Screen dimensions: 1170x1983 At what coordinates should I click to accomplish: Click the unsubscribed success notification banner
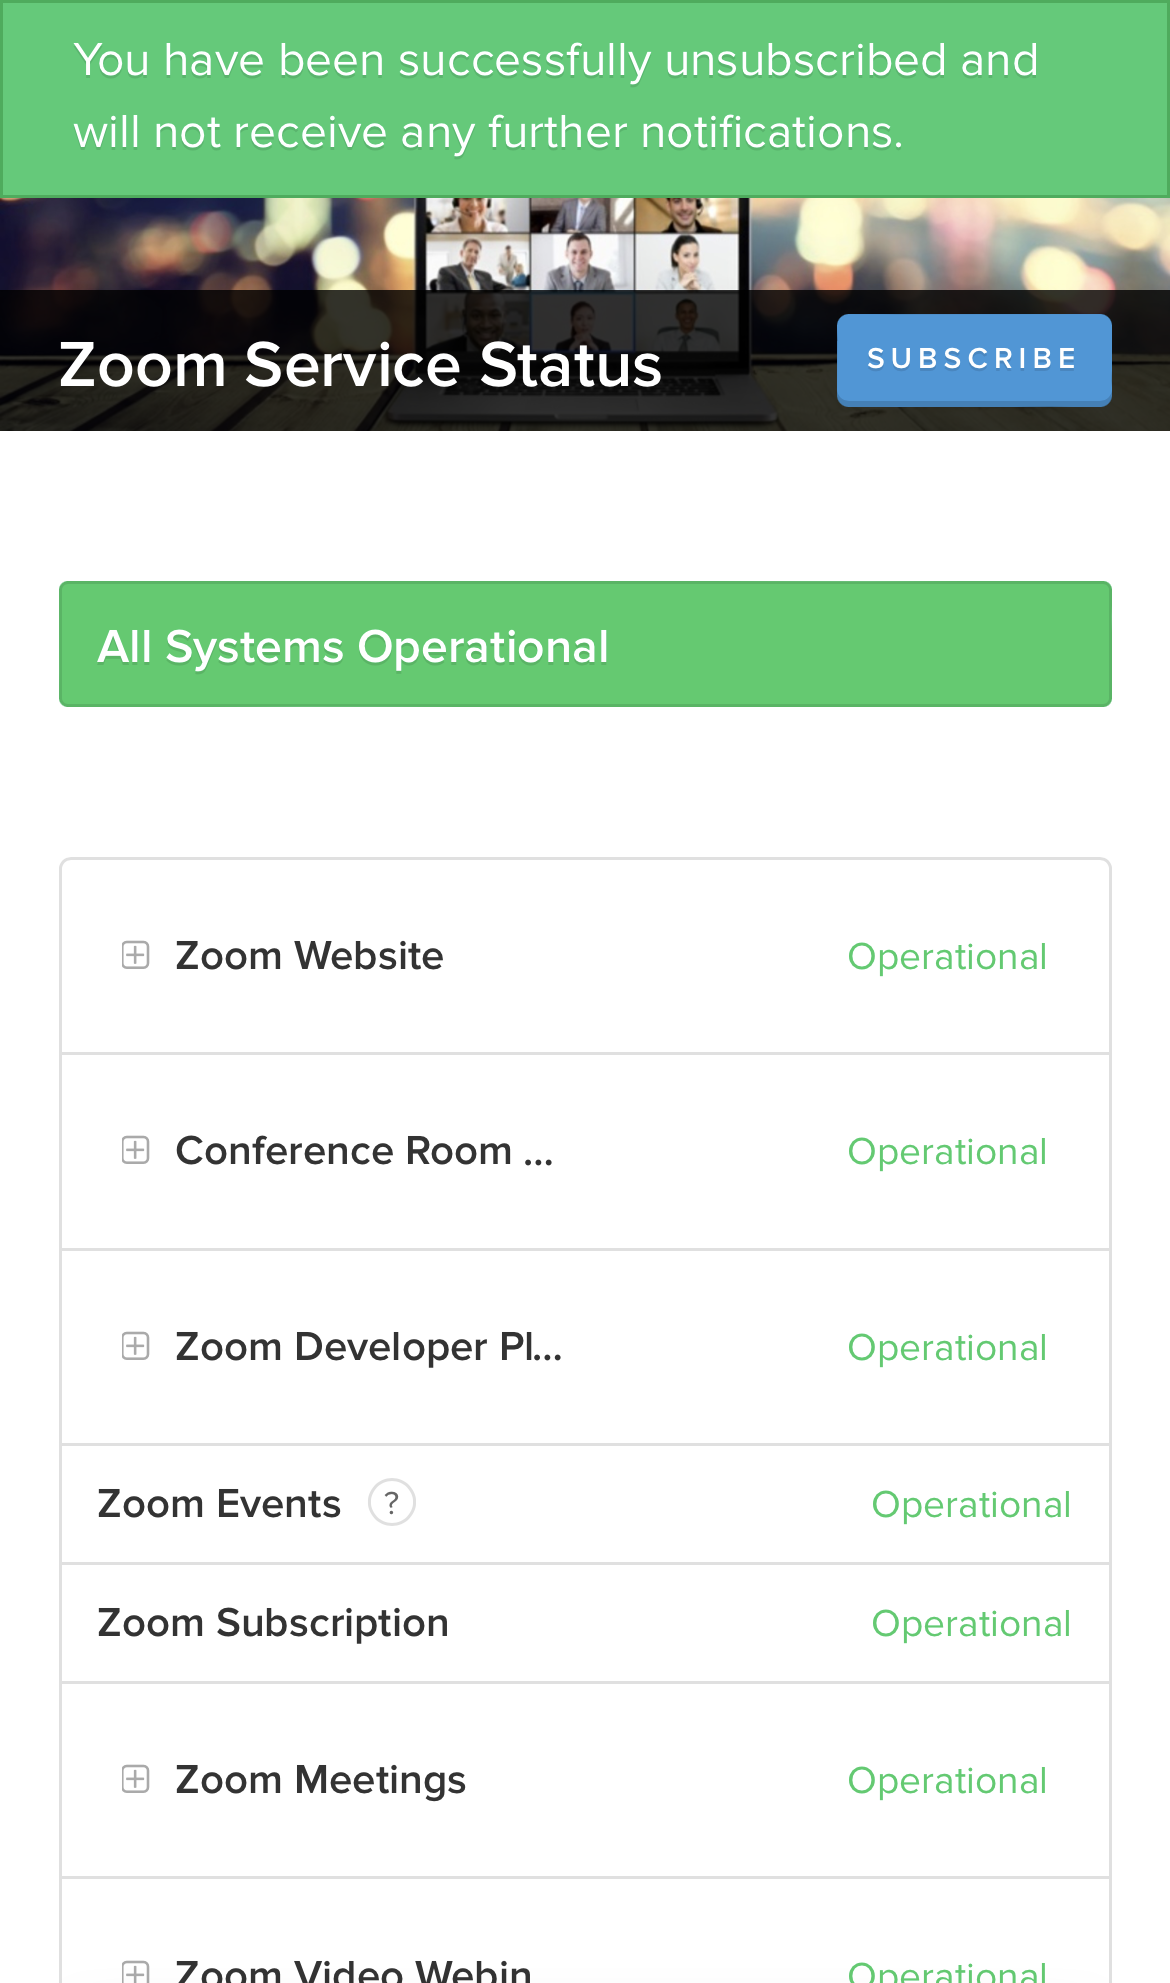556,97
